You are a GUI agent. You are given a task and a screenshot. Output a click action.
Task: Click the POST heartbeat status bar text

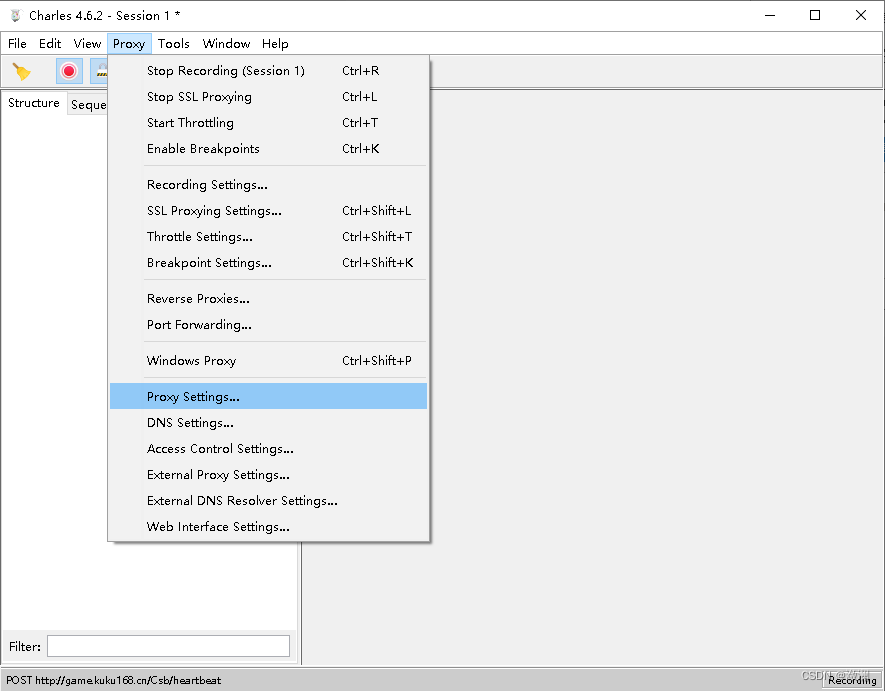pyautogui.click(x=113, y=680)
